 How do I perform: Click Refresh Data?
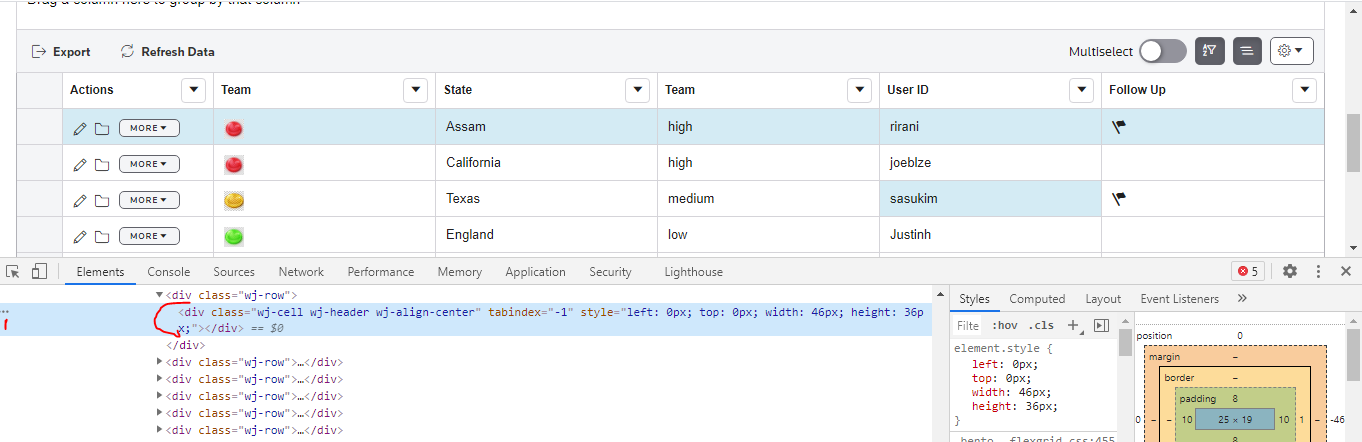click(x=167, y=52)
